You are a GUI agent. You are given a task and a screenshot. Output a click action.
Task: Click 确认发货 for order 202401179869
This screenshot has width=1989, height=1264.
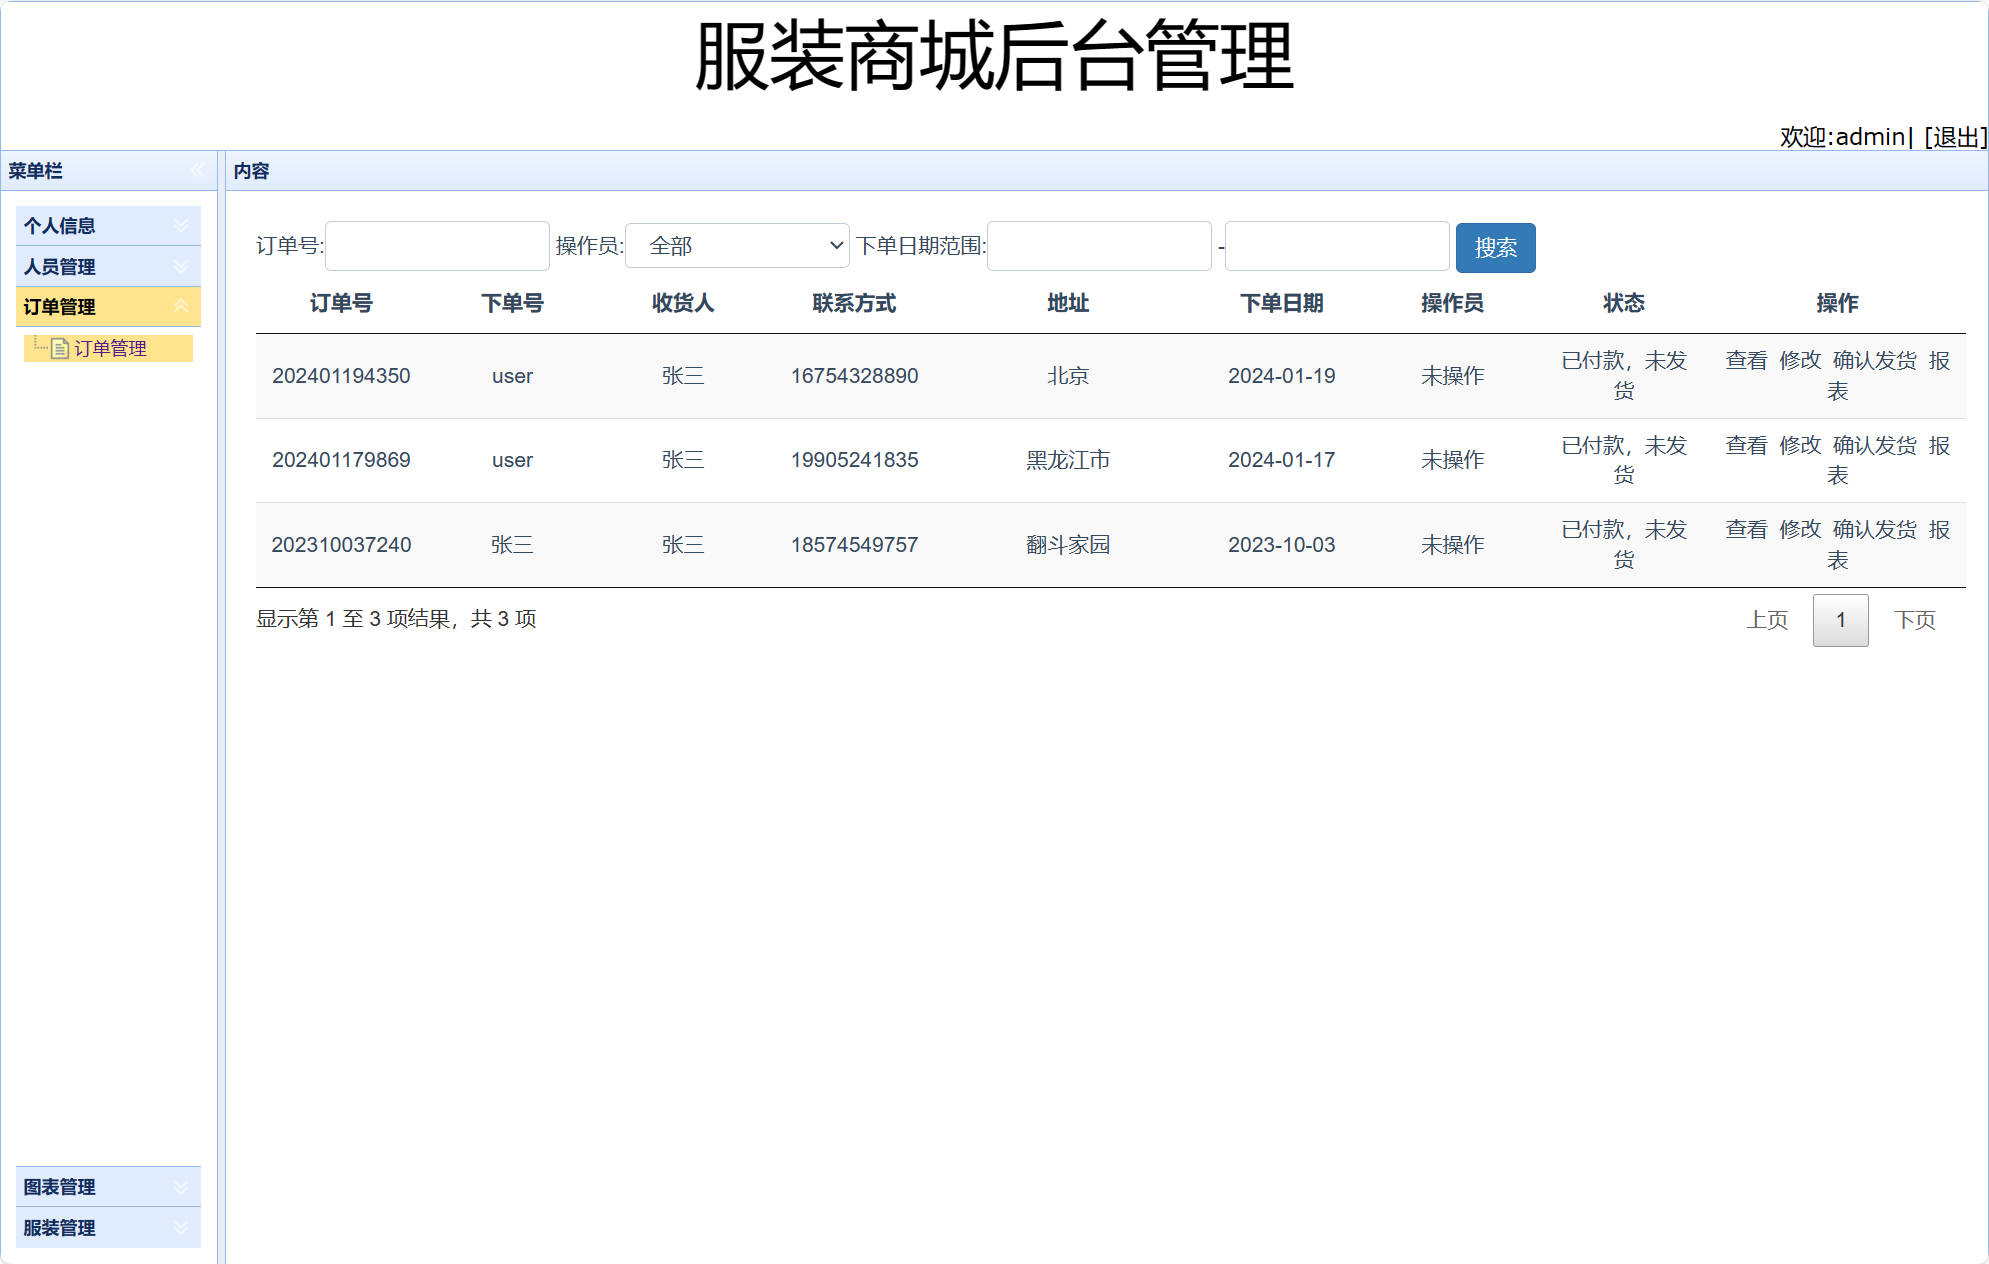point(1874,446)
